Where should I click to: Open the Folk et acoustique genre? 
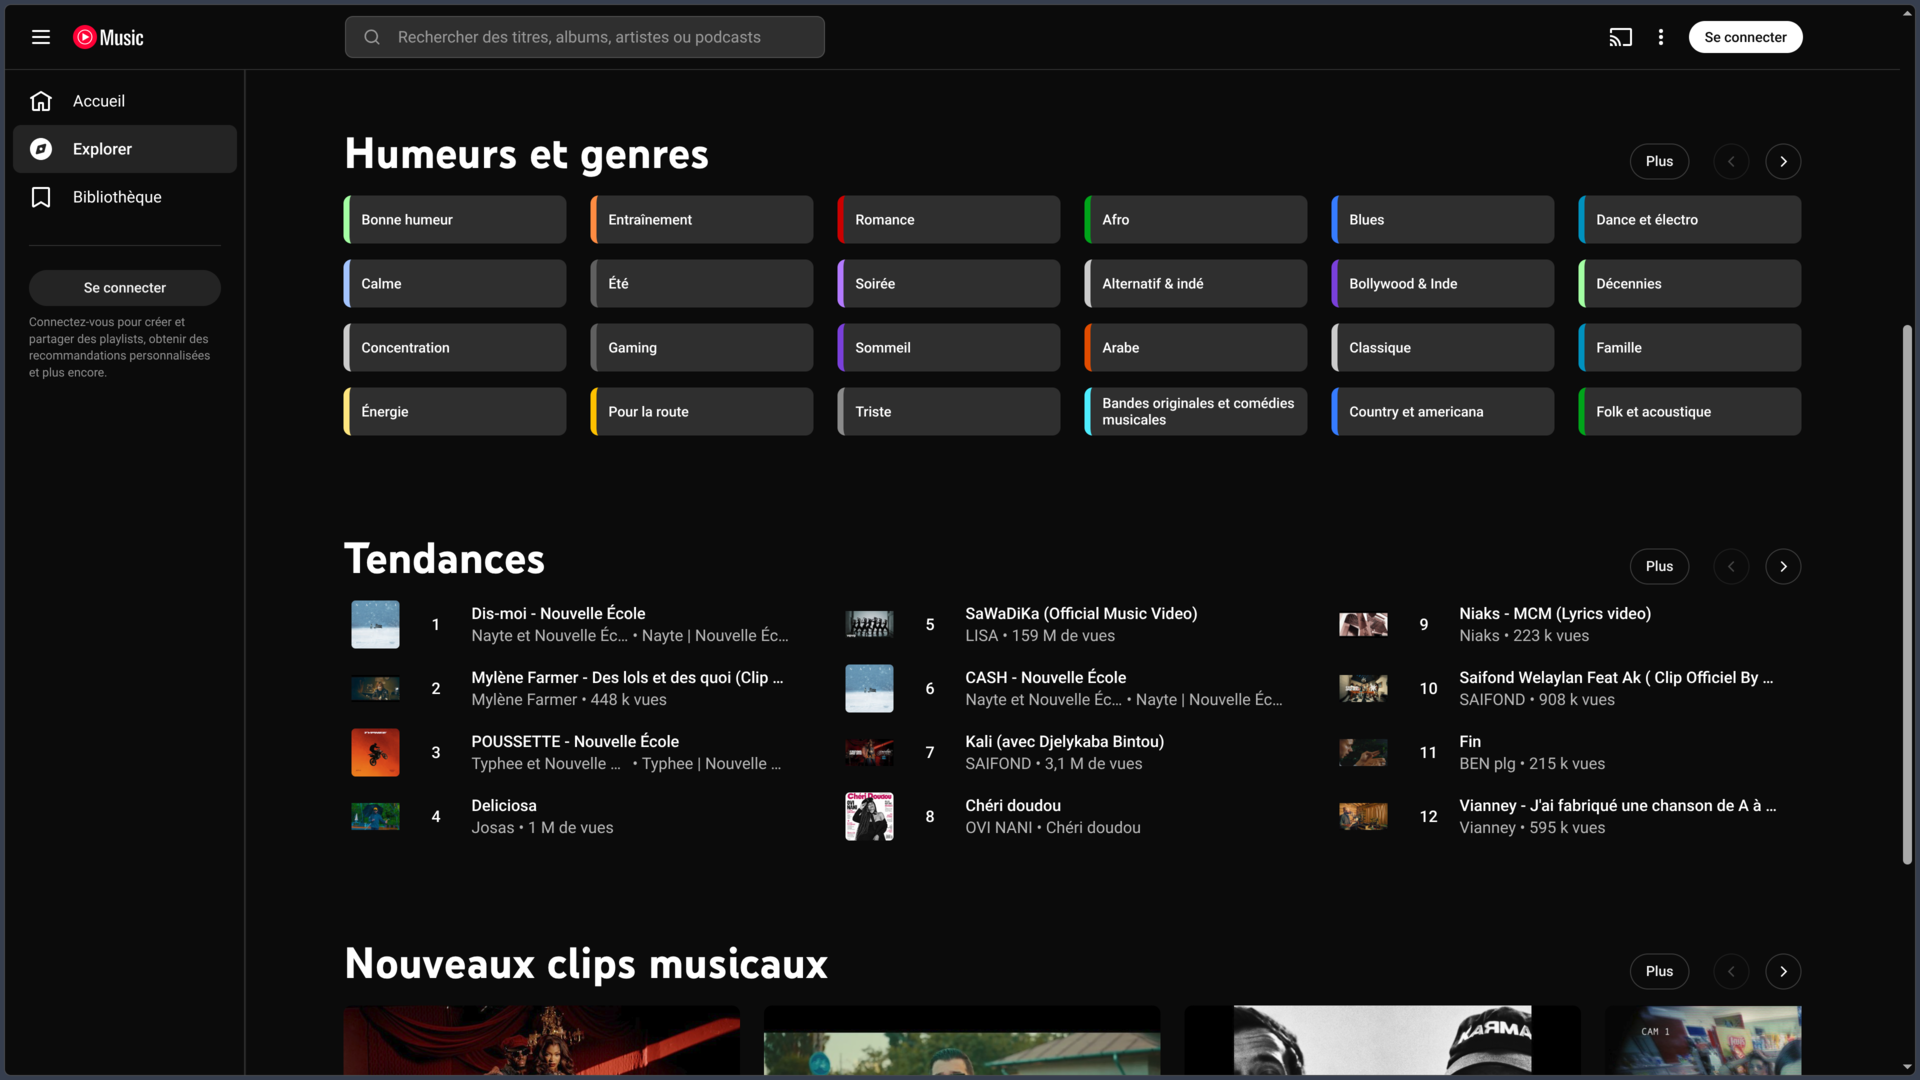coord(1690,412)
